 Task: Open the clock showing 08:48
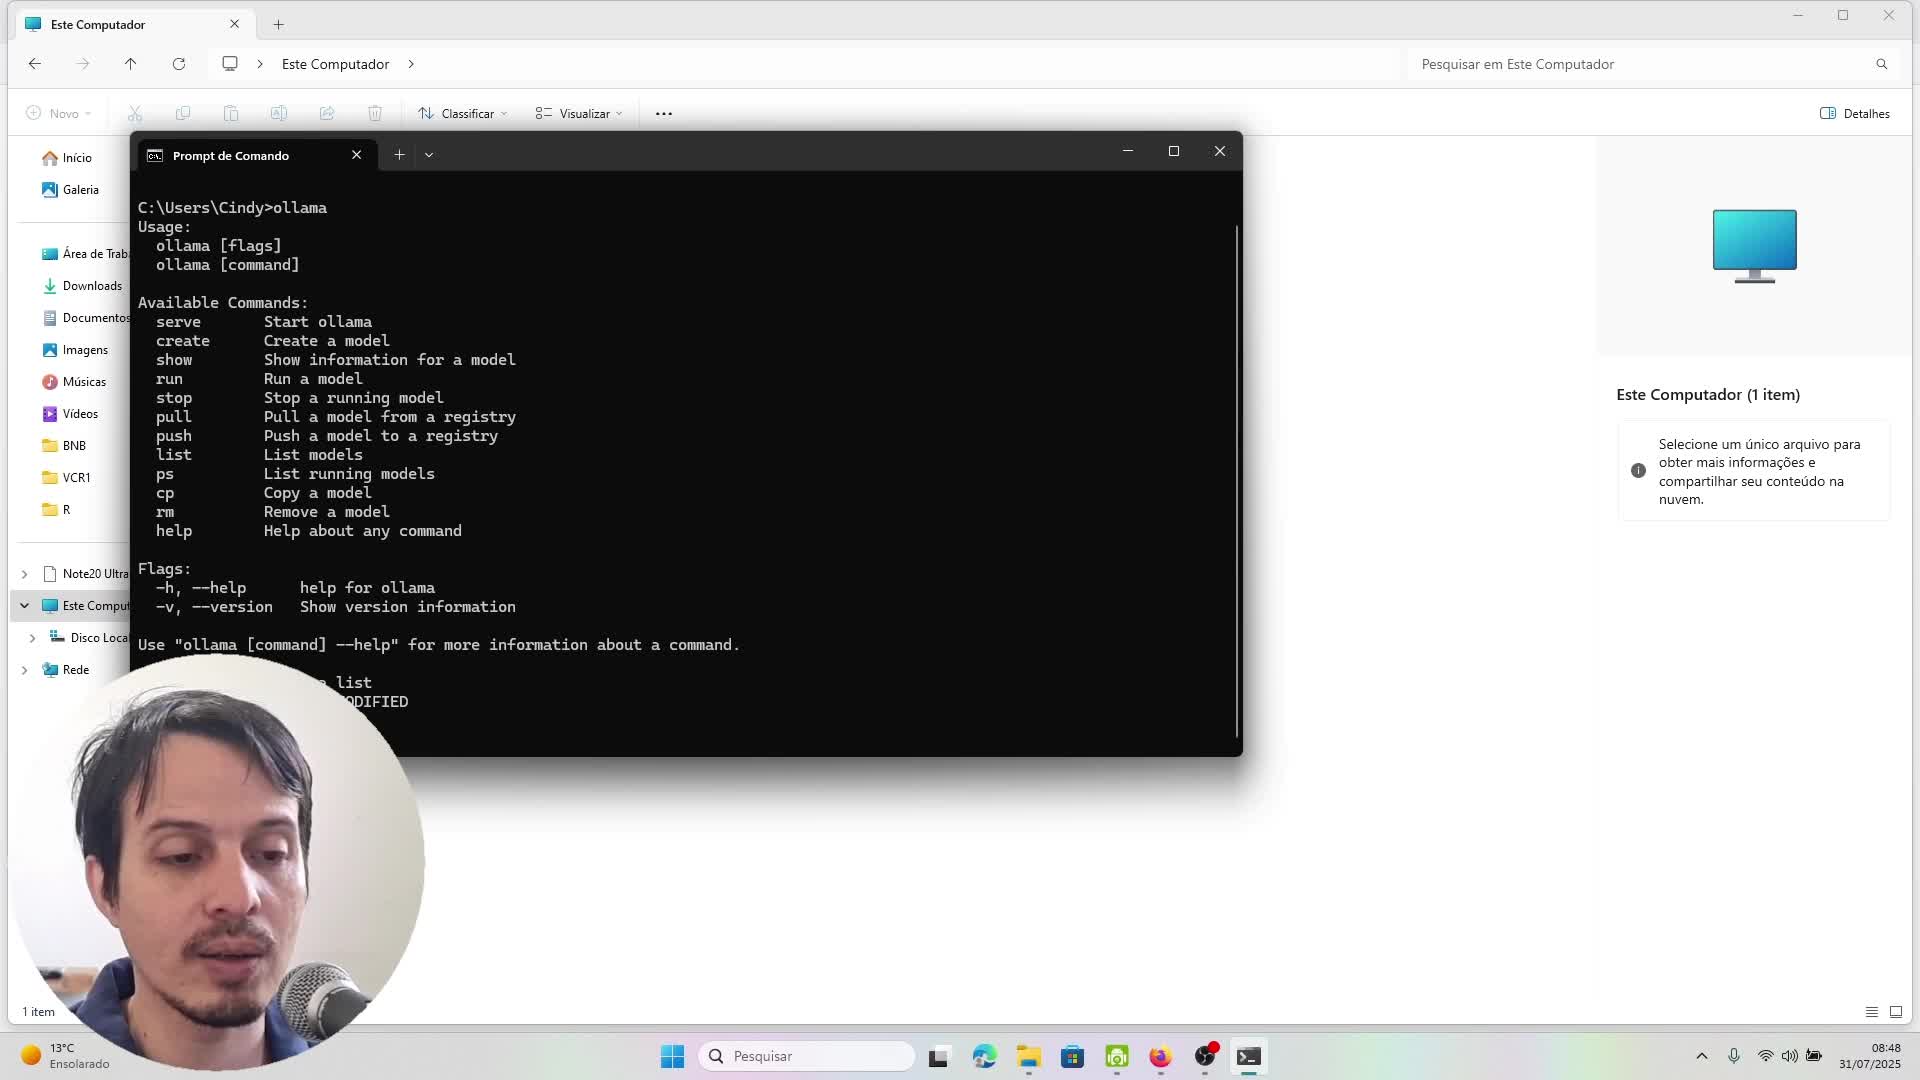coord(1869,1056)
